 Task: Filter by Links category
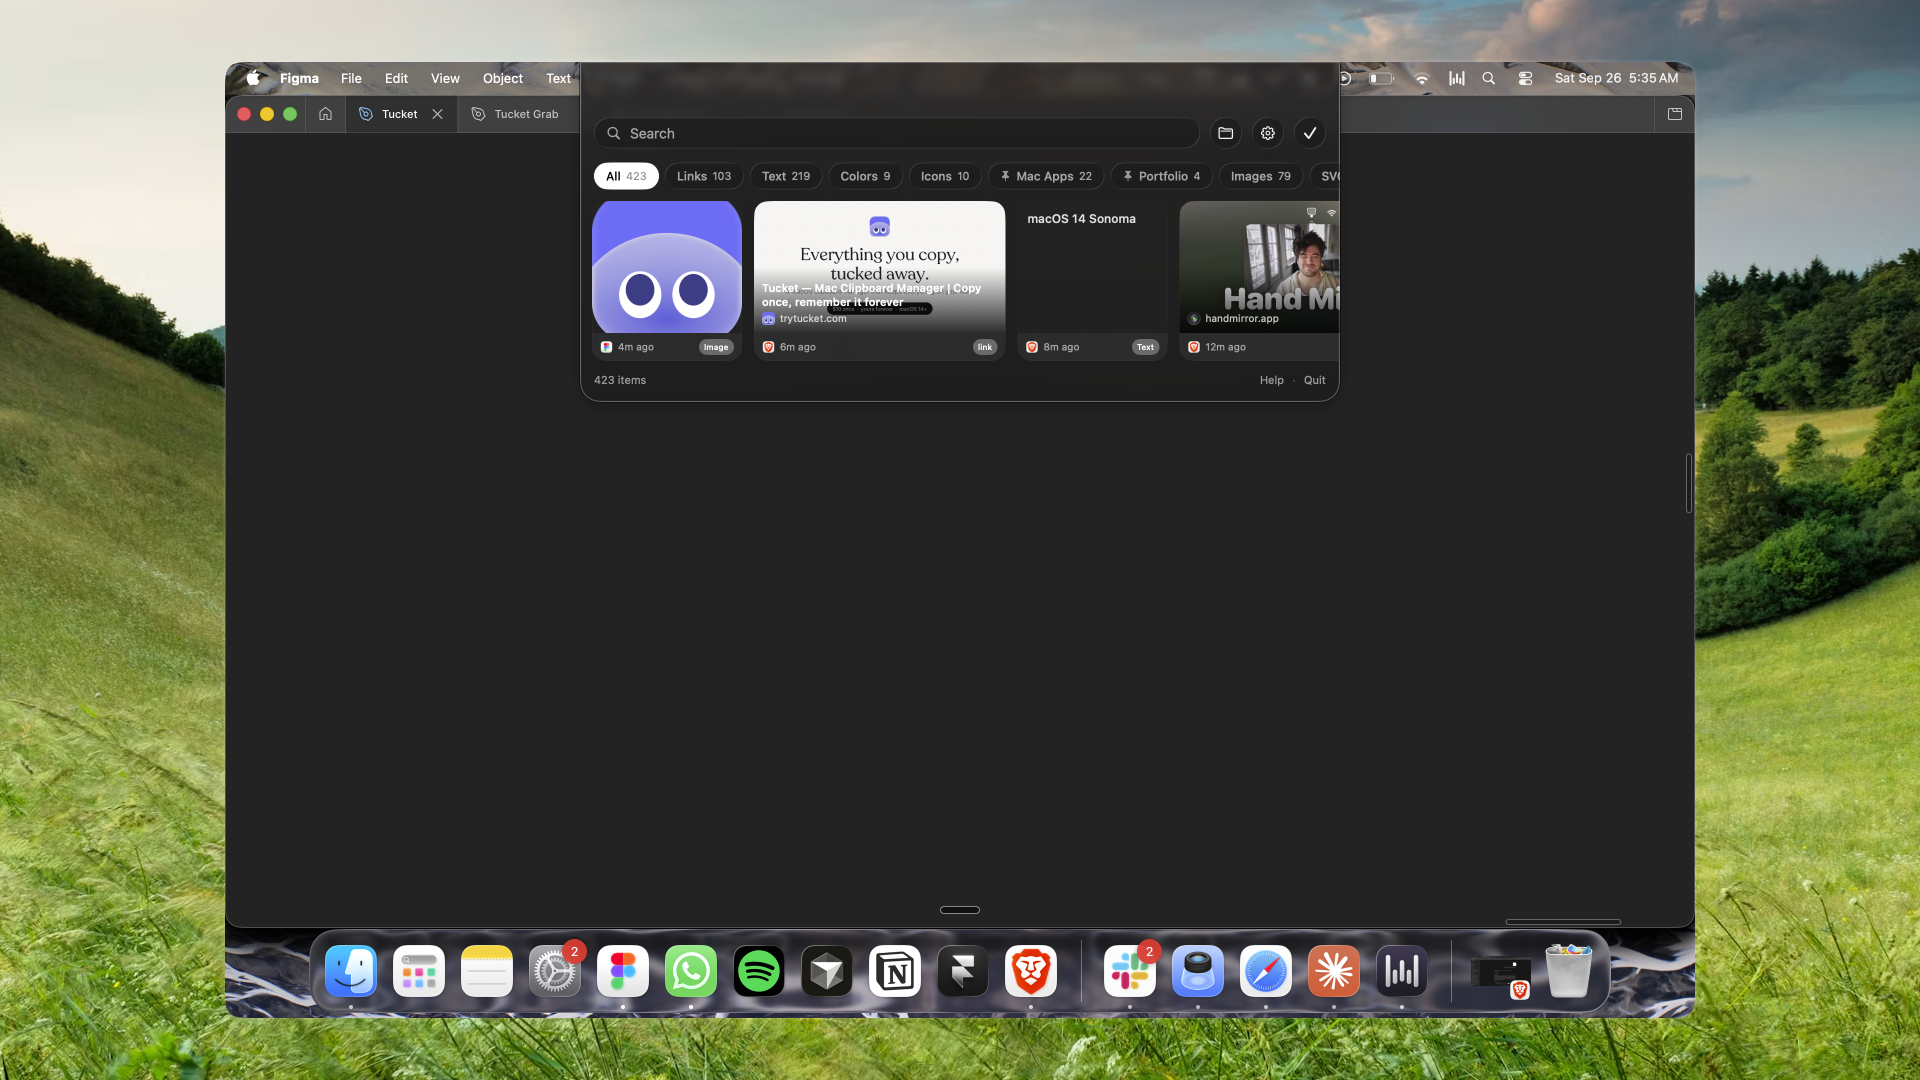(x=704, y=176)
